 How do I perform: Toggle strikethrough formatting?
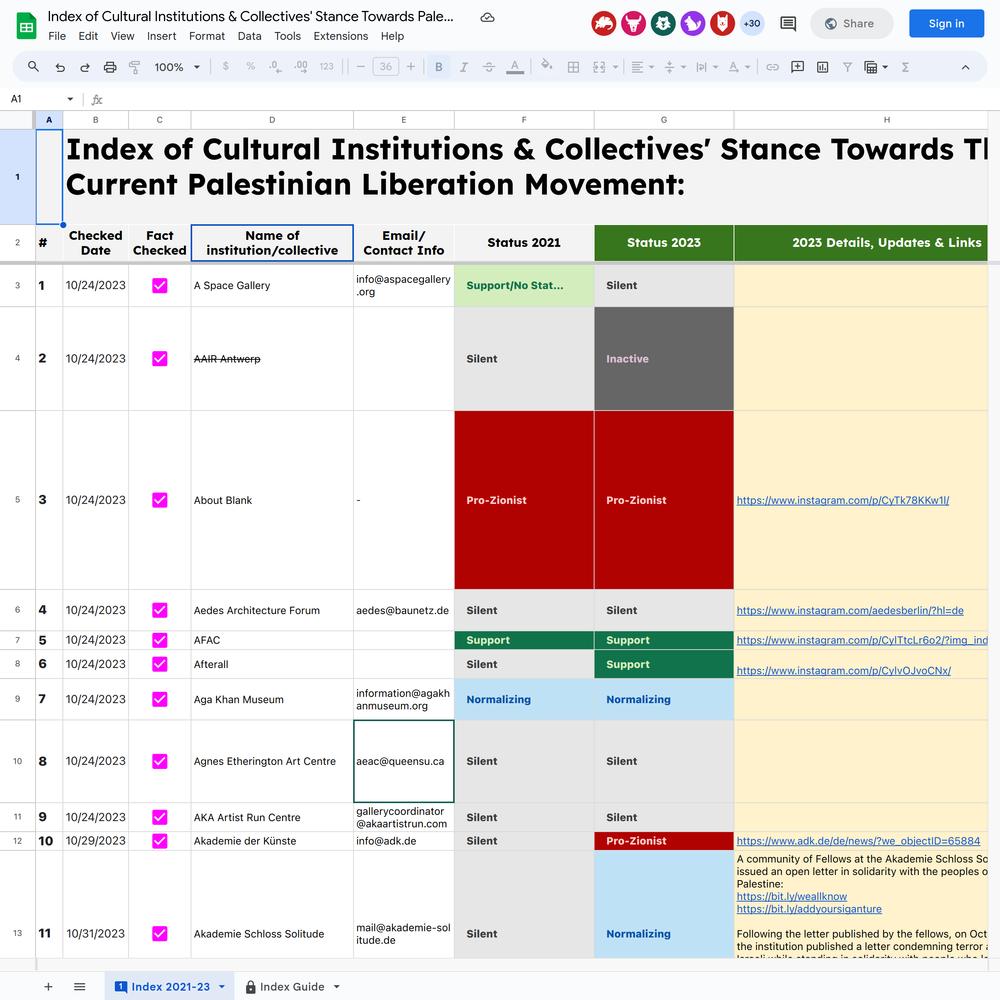point(489,67)
